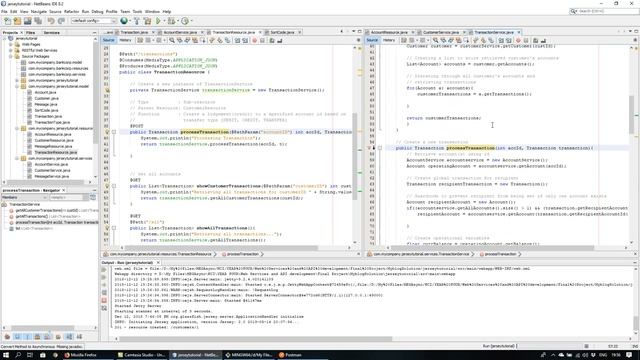Switch to the Services panel tab

(51, 32)
